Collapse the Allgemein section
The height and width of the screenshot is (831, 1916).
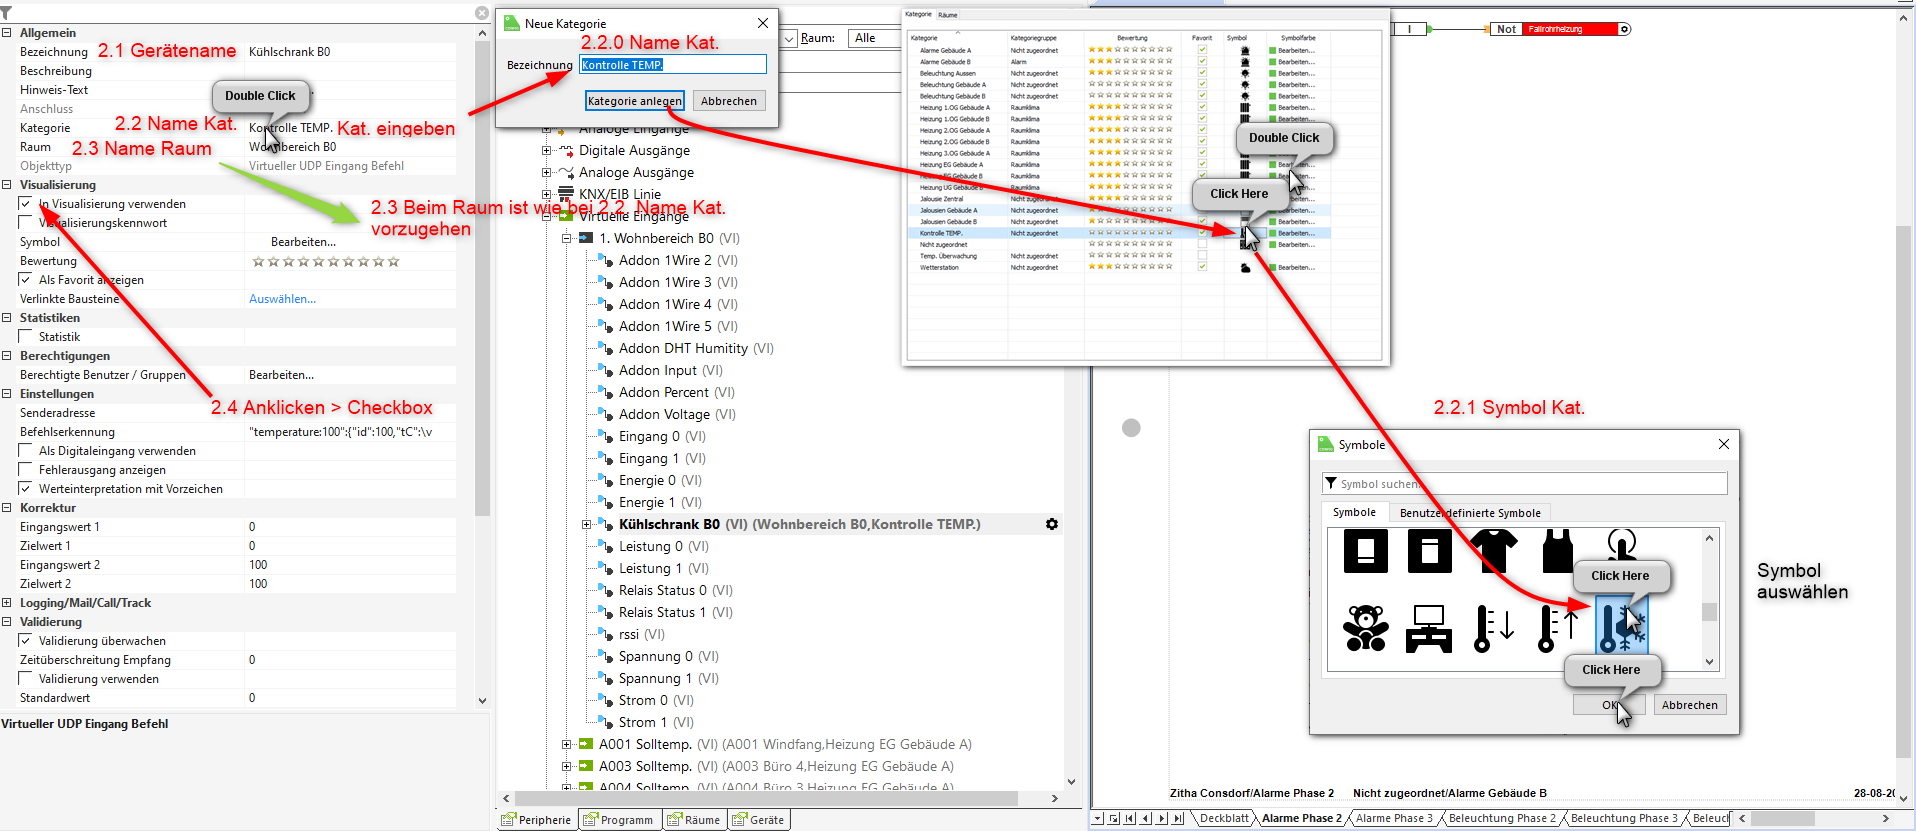7,33
